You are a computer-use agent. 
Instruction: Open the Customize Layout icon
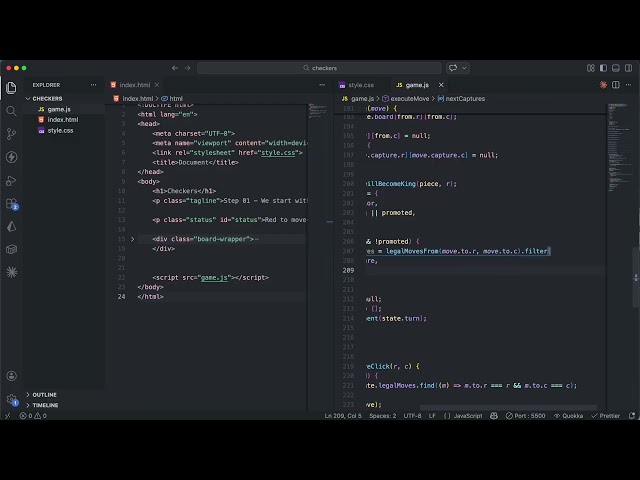[591, 68]
